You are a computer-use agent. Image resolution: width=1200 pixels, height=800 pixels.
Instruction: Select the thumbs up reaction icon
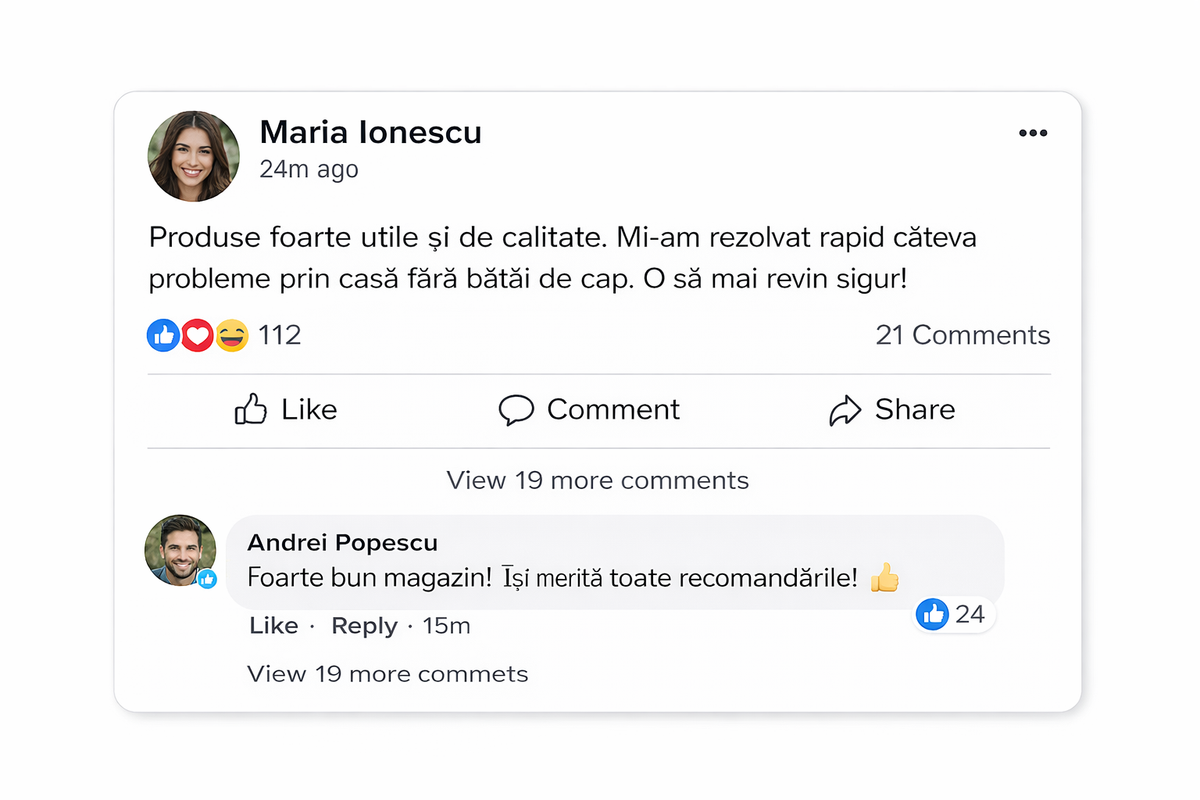point(163,334)
